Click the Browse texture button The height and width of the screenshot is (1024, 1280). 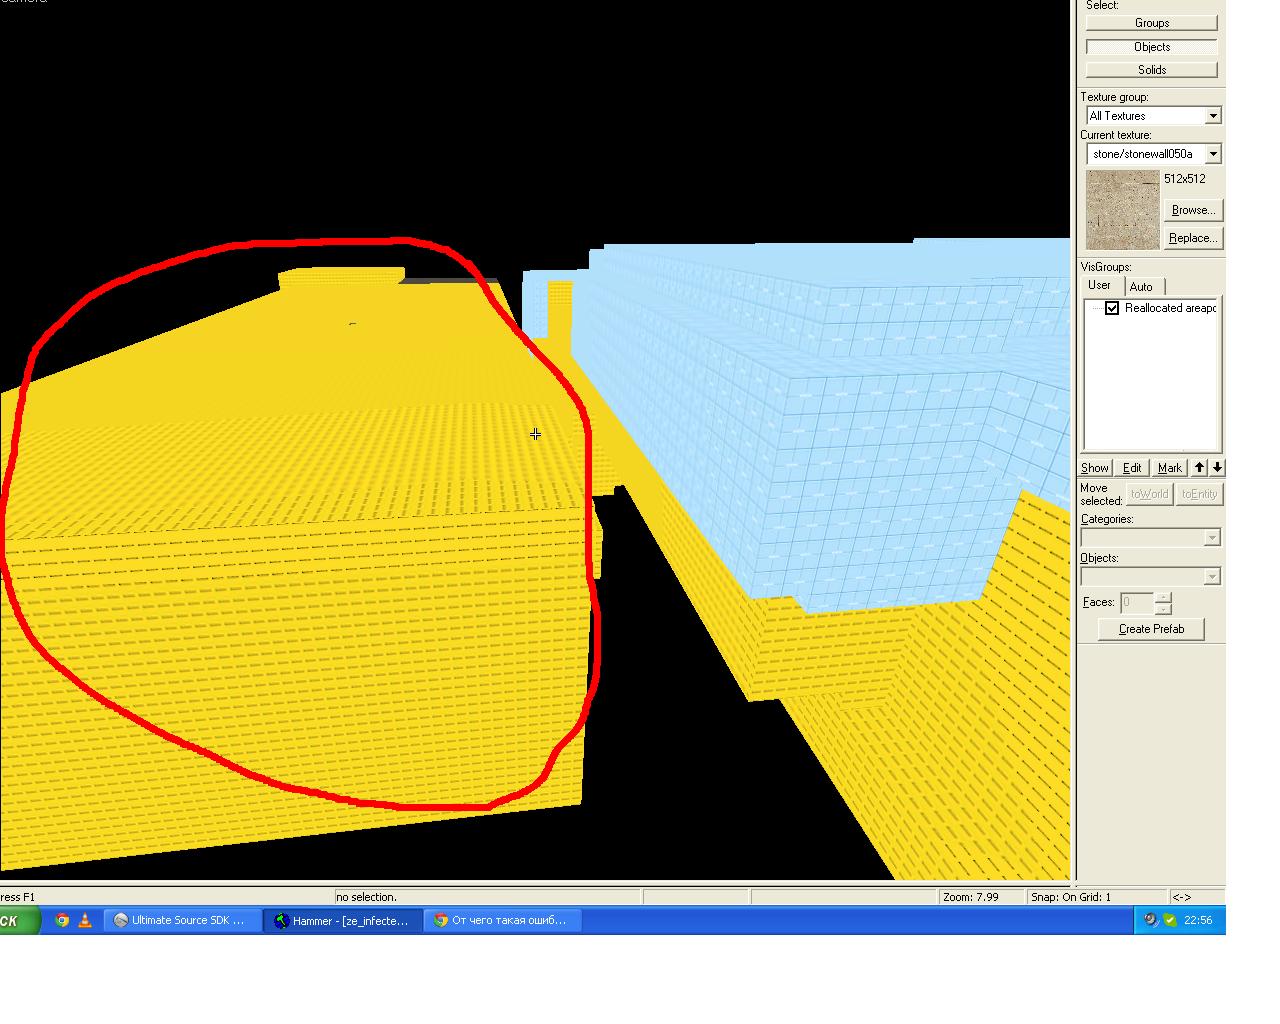1192,210
